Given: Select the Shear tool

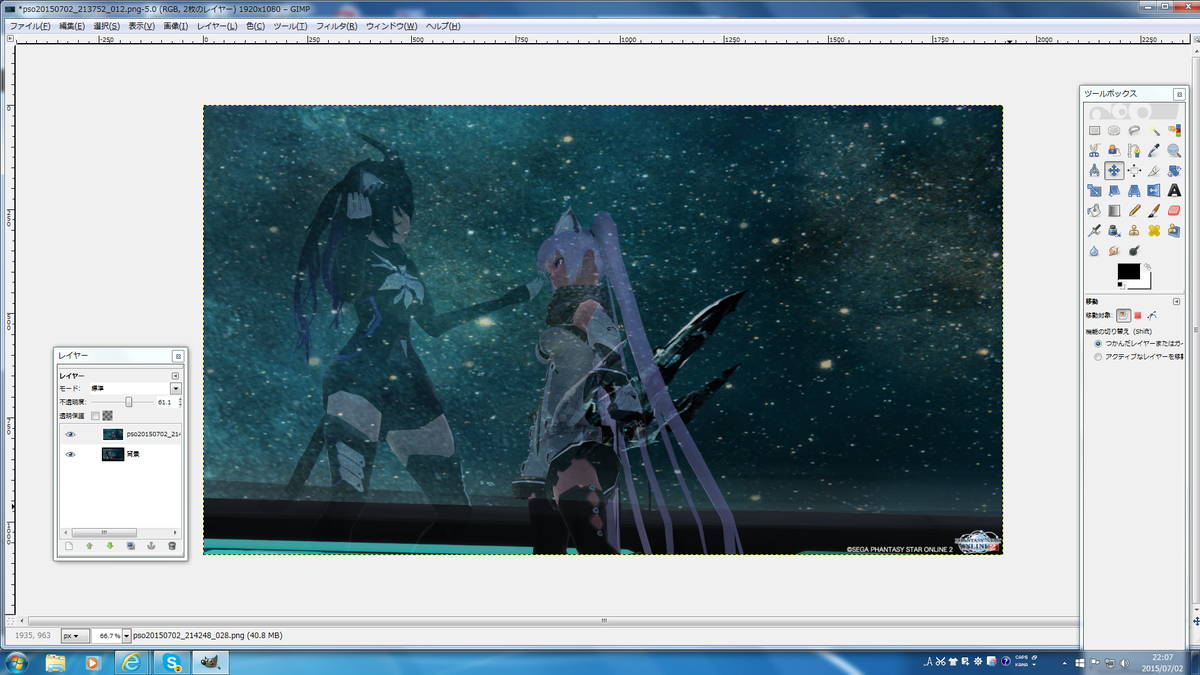Looking at the screenshot, I should pos(1114,191).
